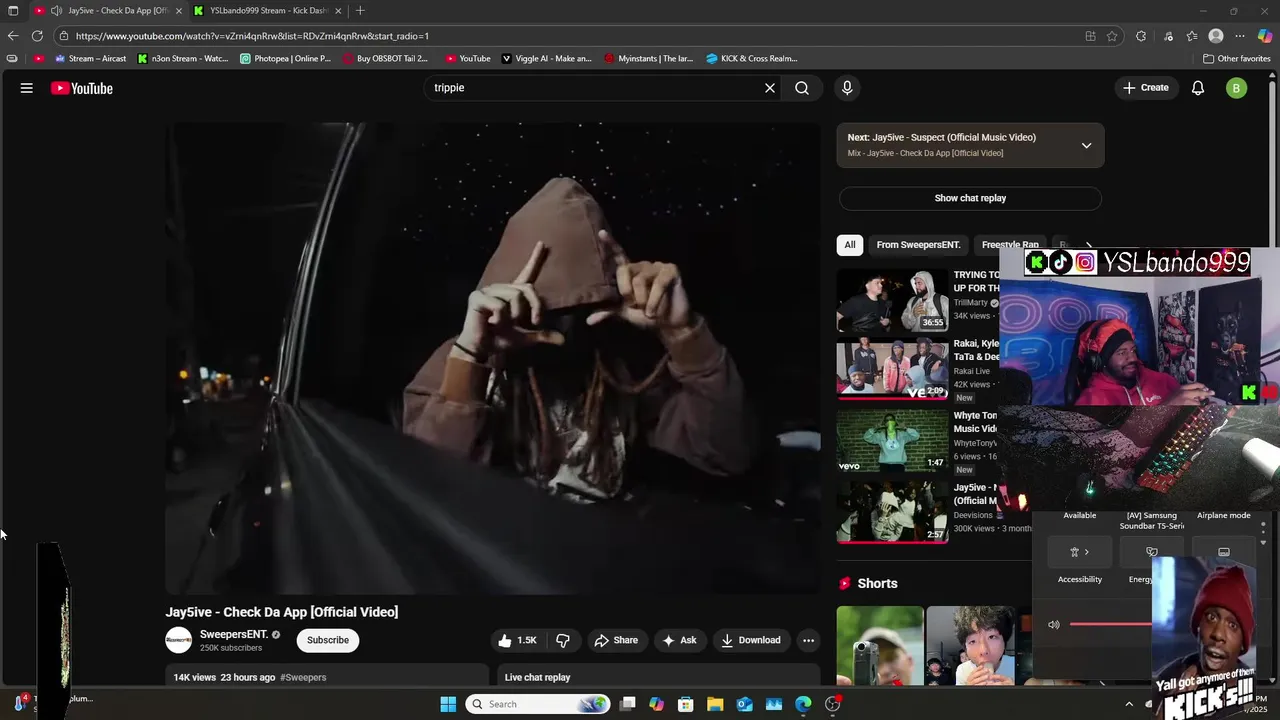The height and width of the screenshot is (720, 1280).
Task: Open Other favorites folder
Action: 1237,59
